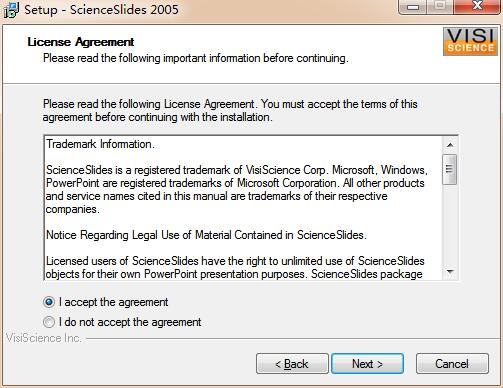Click inside the license agreement text box
The width and height of the screenshot is (503, 388).
243,208
